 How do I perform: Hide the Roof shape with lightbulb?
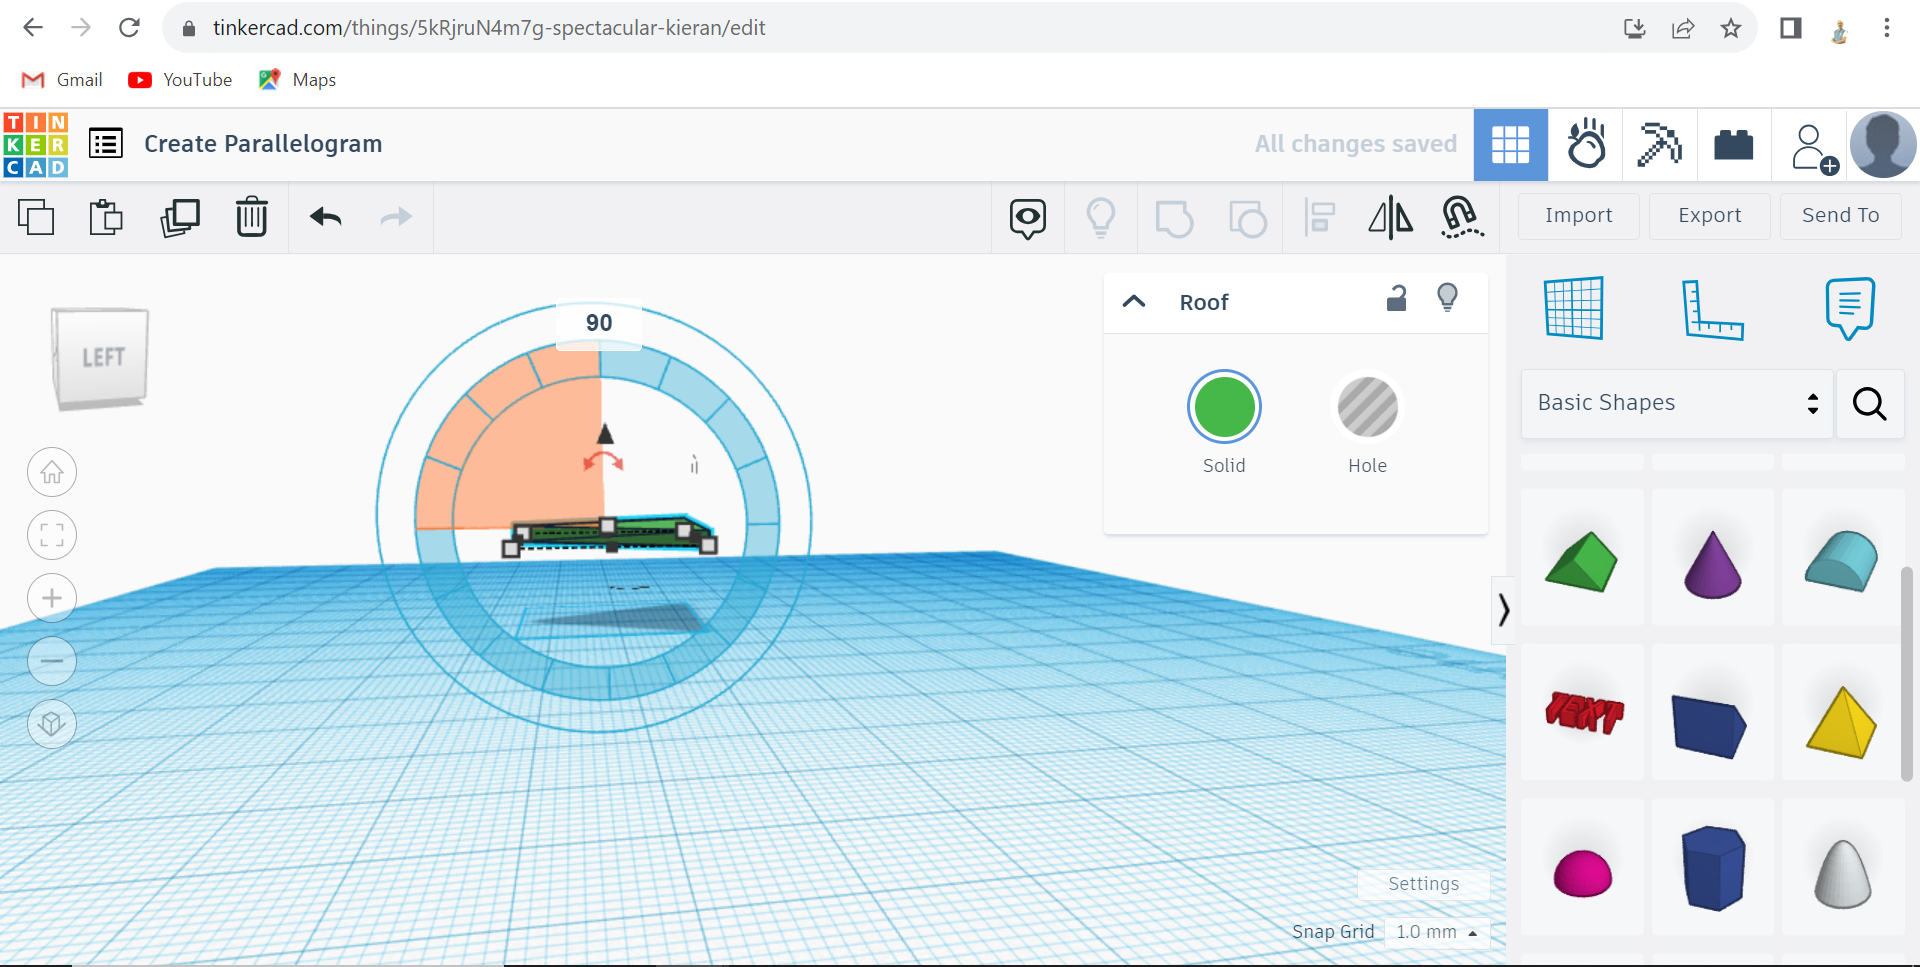click(1447, 298)
